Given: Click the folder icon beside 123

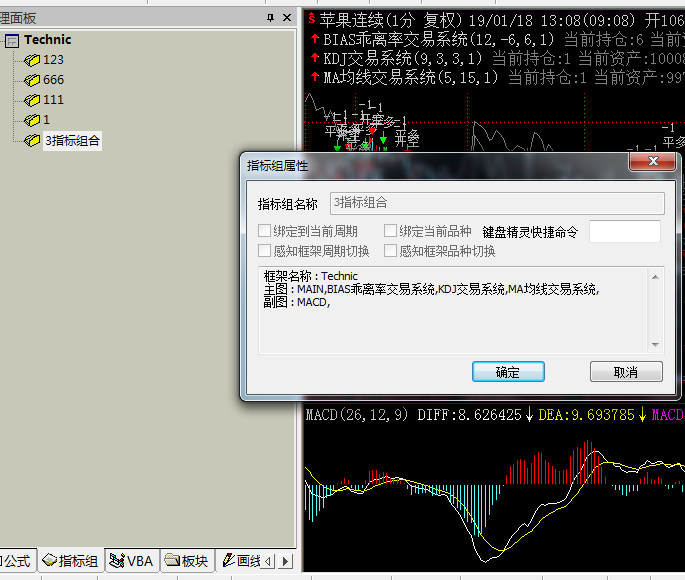Looking at the screenshot, I should (x=32, y=60).
